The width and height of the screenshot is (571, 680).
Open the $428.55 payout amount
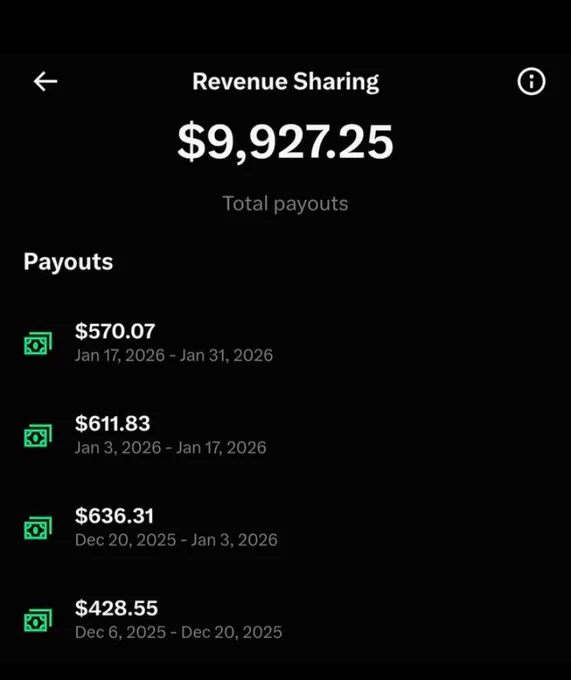[x=116, y=608]
